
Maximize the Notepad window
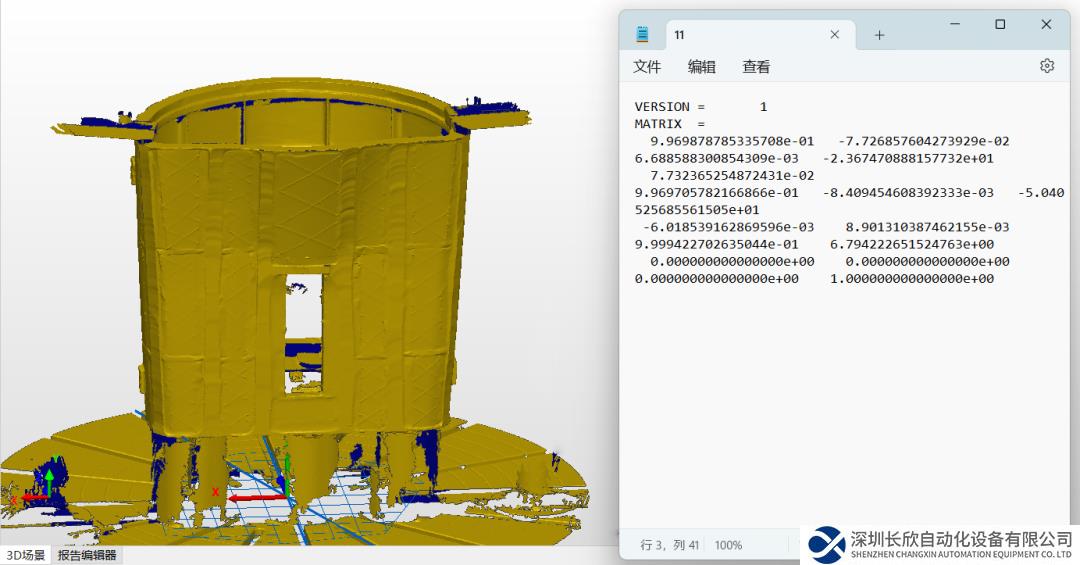[999, 25]
